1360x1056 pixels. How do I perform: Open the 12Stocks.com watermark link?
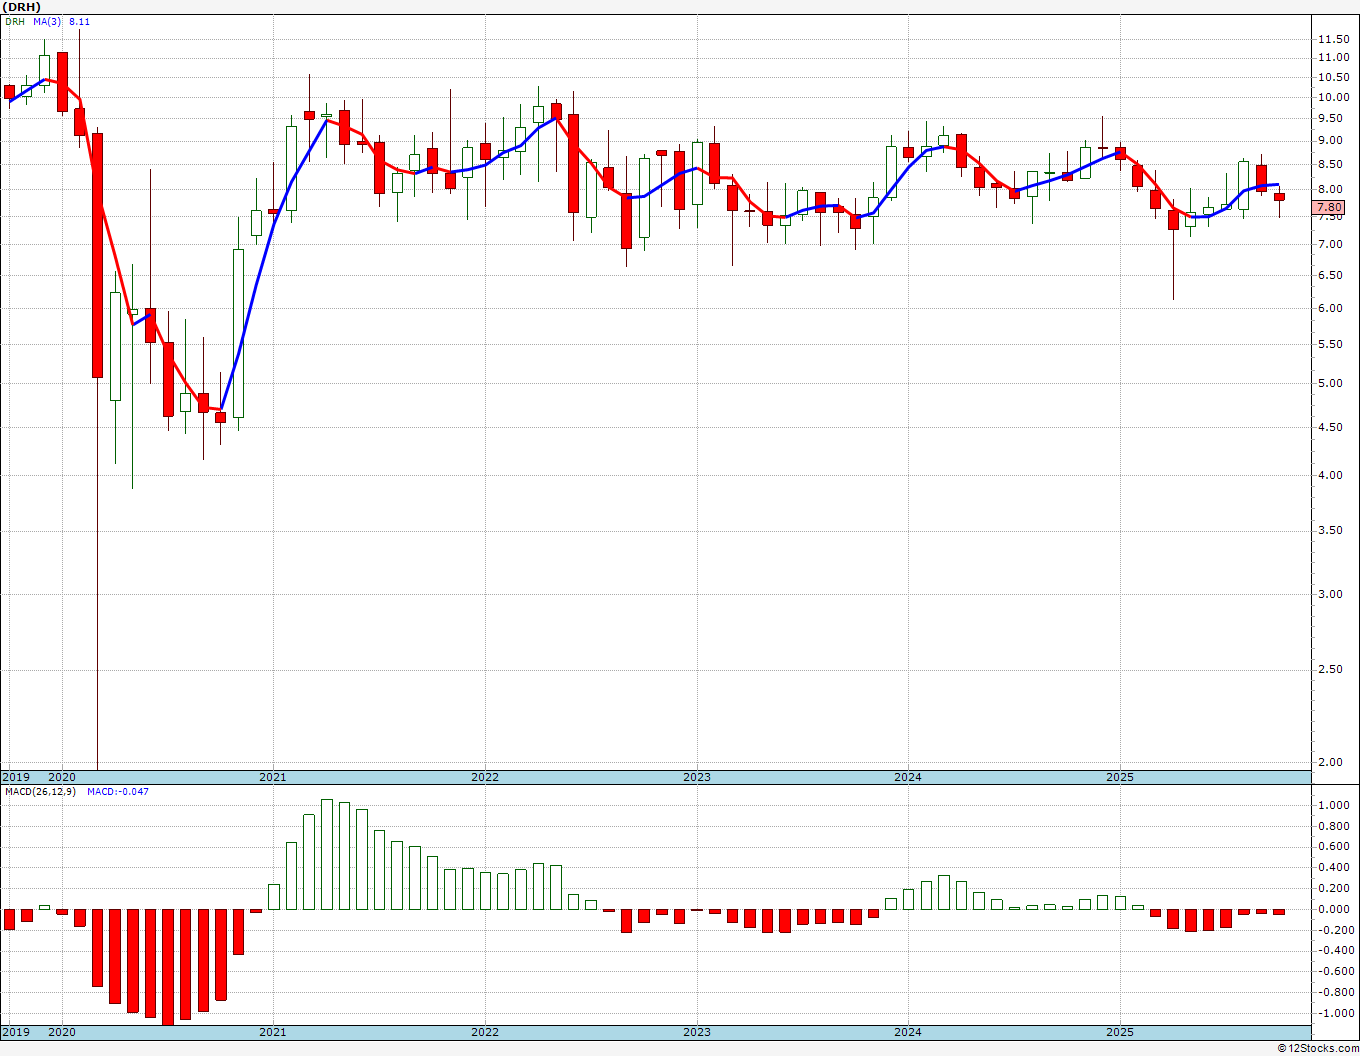pos(1318,1048)
